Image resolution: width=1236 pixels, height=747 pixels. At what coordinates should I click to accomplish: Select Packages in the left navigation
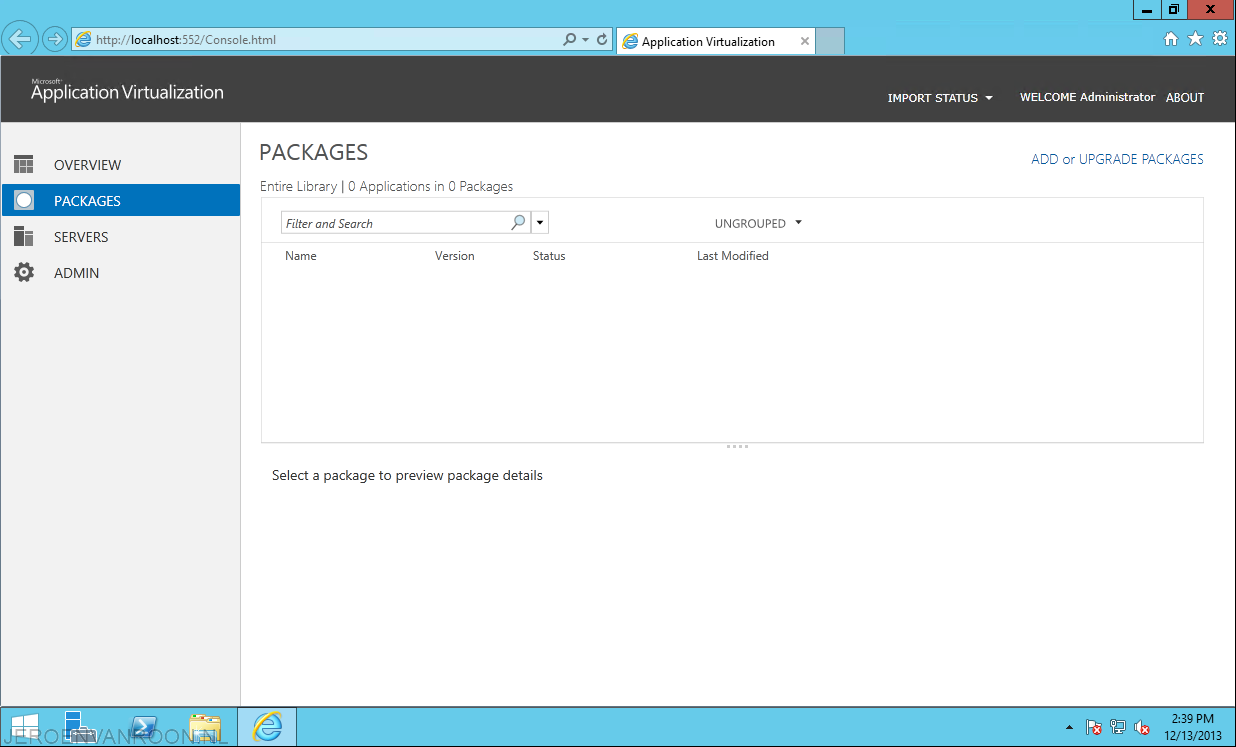click(121, 201)
